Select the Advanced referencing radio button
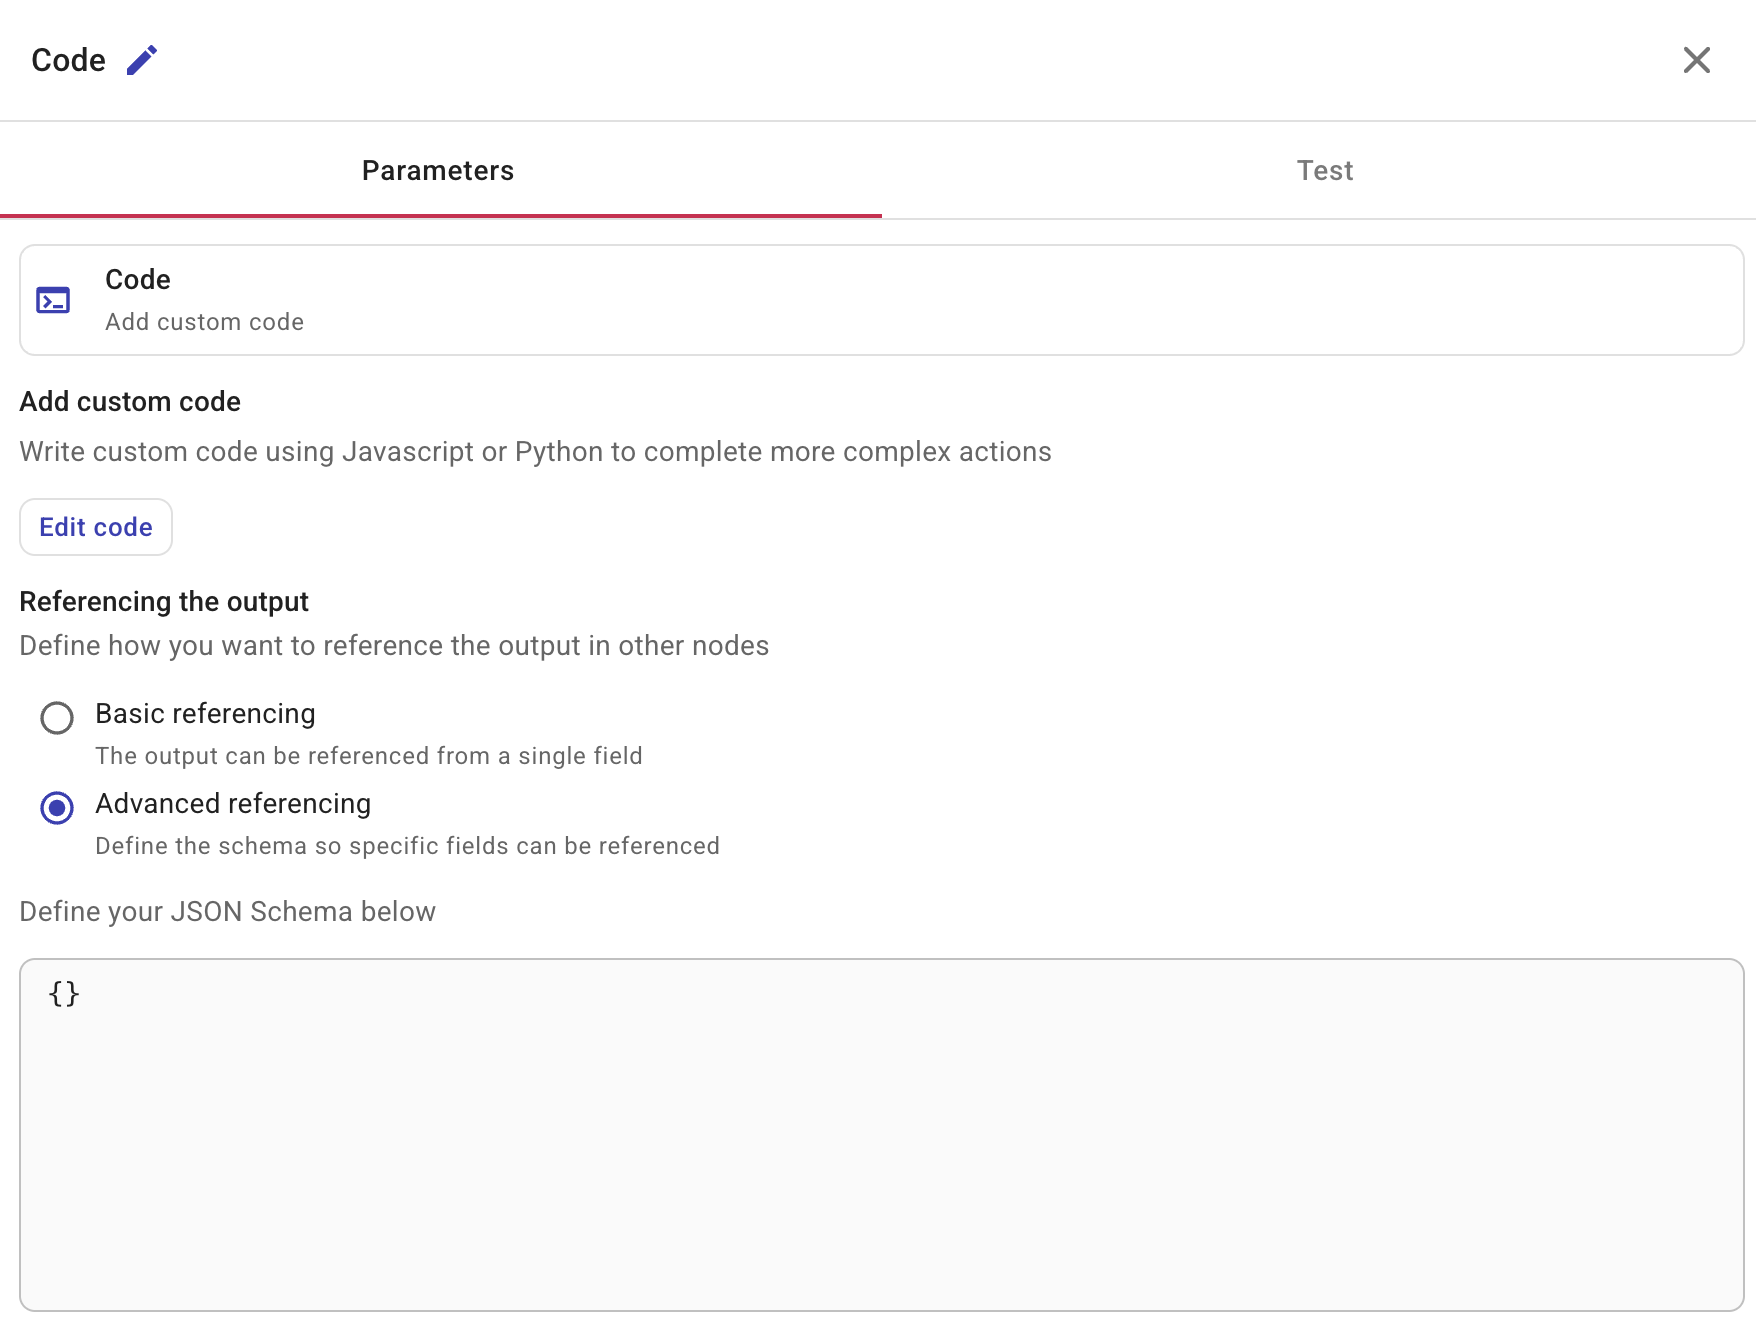 click(x=57, y=807)
